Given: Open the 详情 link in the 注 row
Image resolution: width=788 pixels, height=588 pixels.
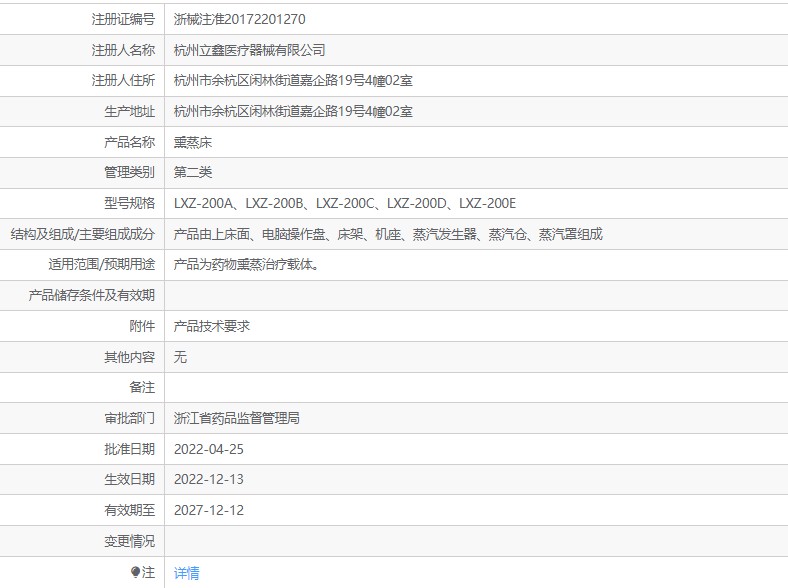Looking at the screenshot, I should 186,572.
